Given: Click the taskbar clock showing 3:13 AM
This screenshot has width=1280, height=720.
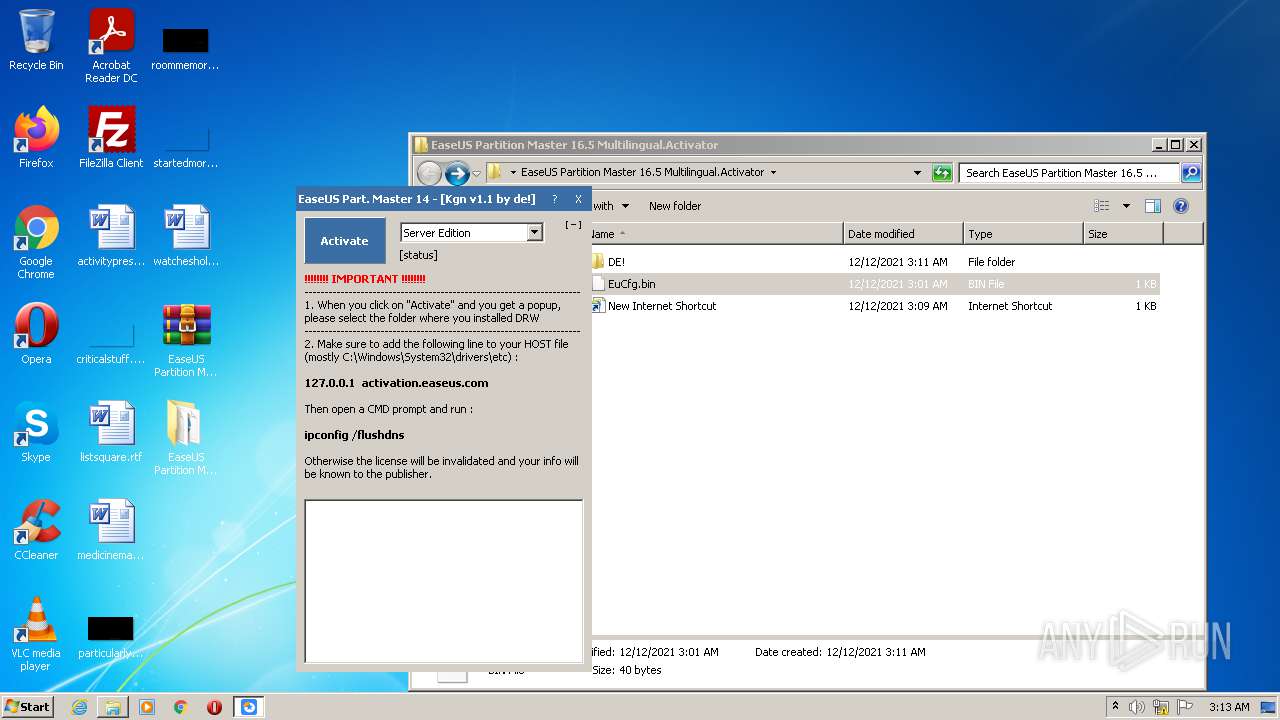Looking at the screenshot, I should click(1229, 707).
